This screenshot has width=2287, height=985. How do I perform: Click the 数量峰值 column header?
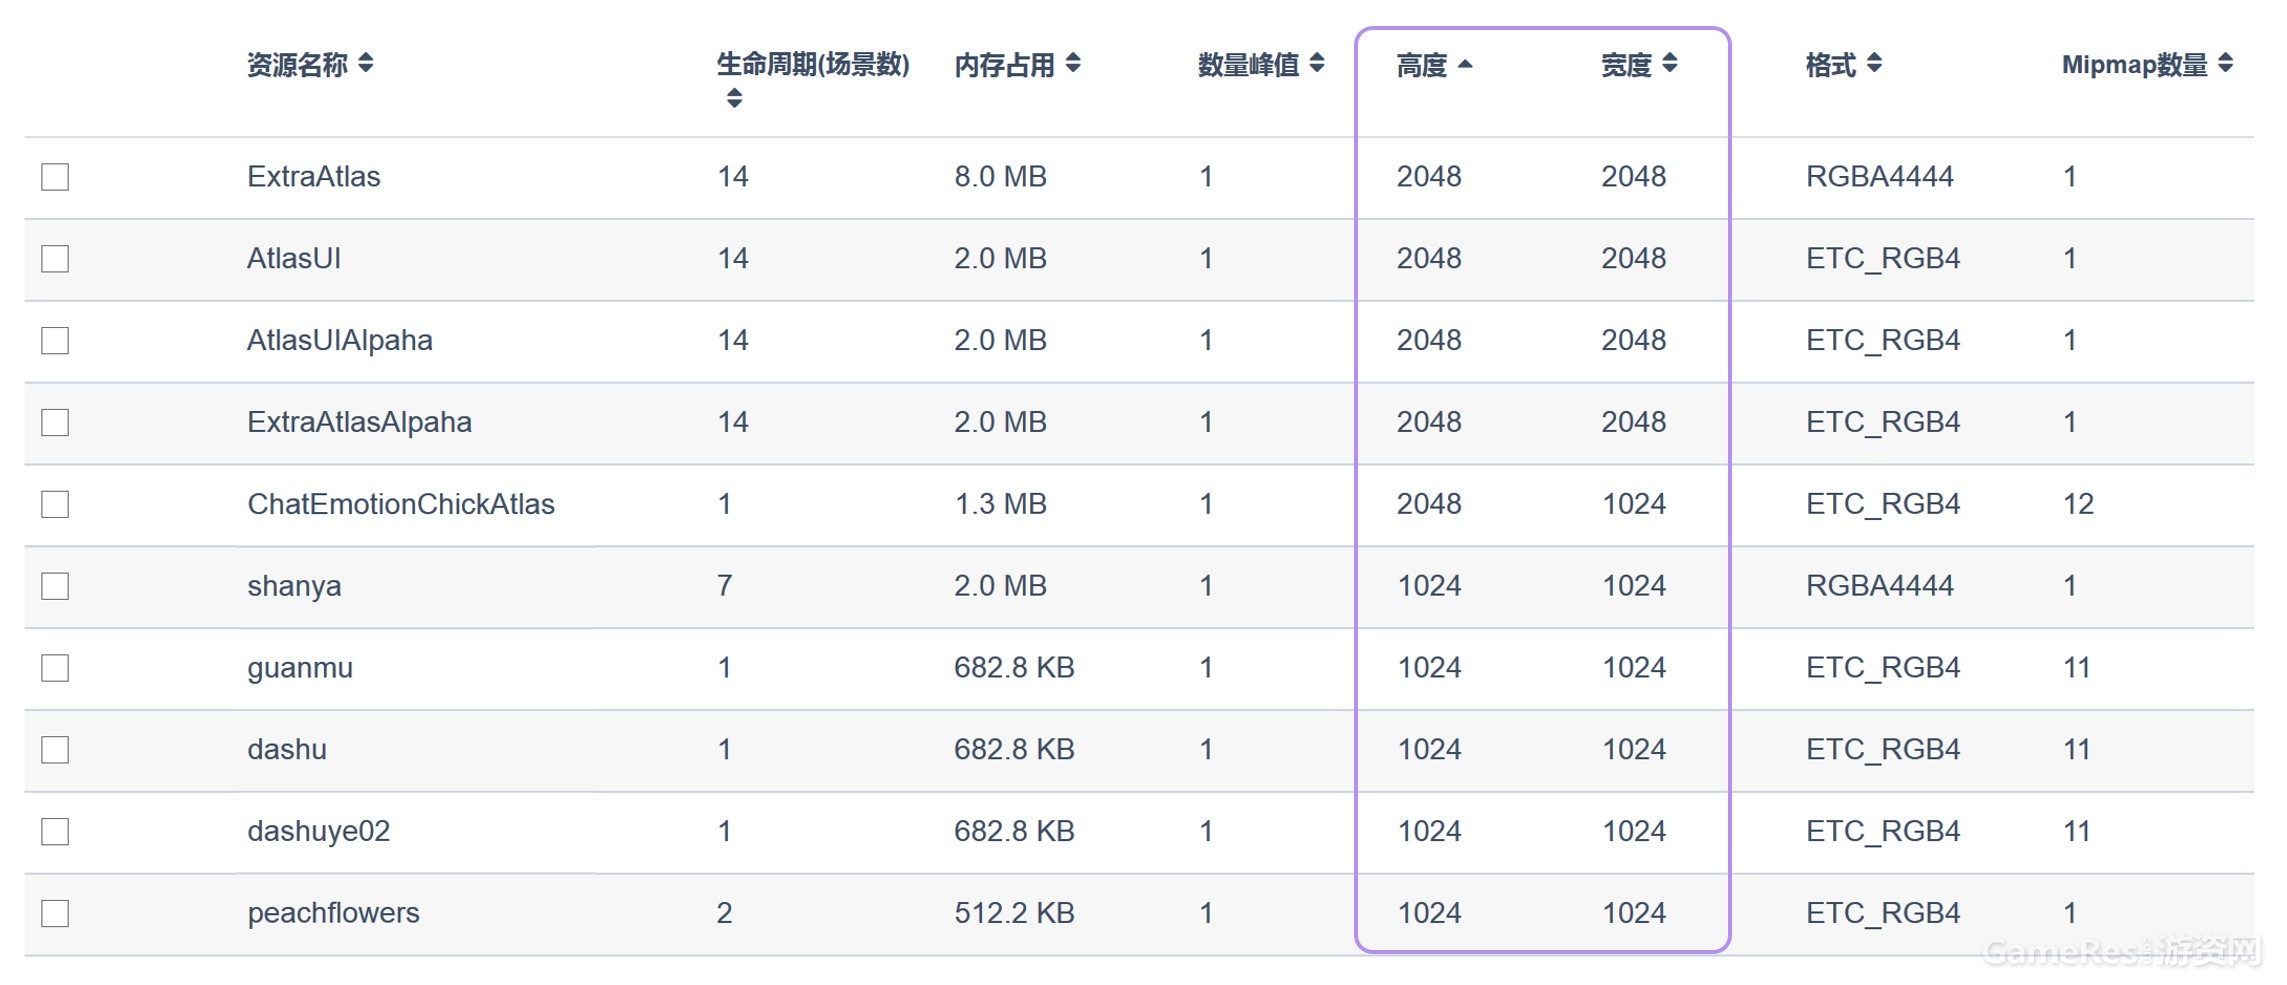click(1248, 65)
